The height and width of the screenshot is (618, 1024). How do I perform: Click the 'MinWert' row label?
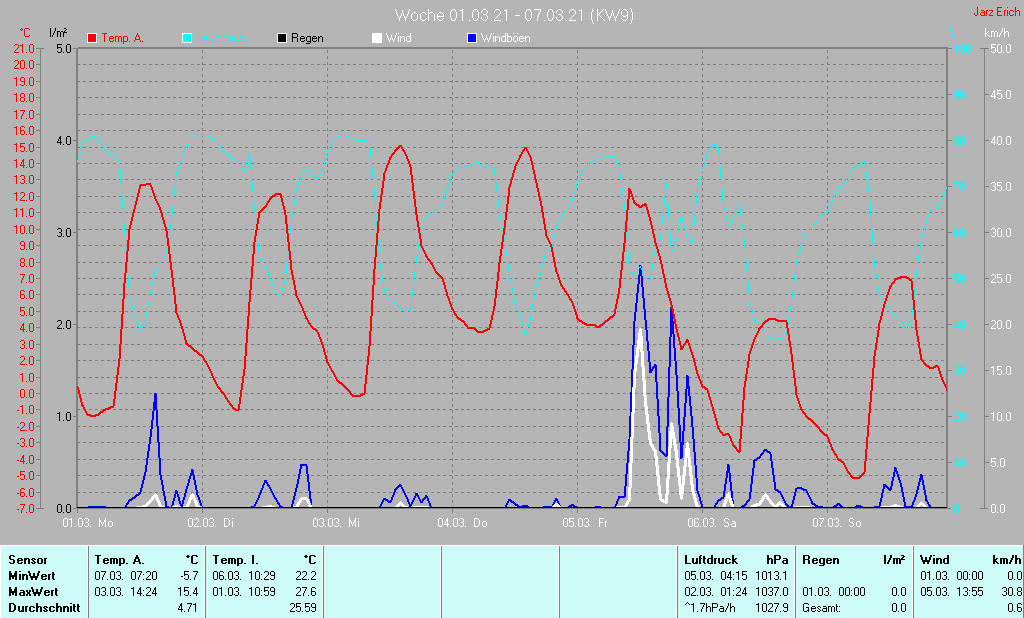(32, 576)
